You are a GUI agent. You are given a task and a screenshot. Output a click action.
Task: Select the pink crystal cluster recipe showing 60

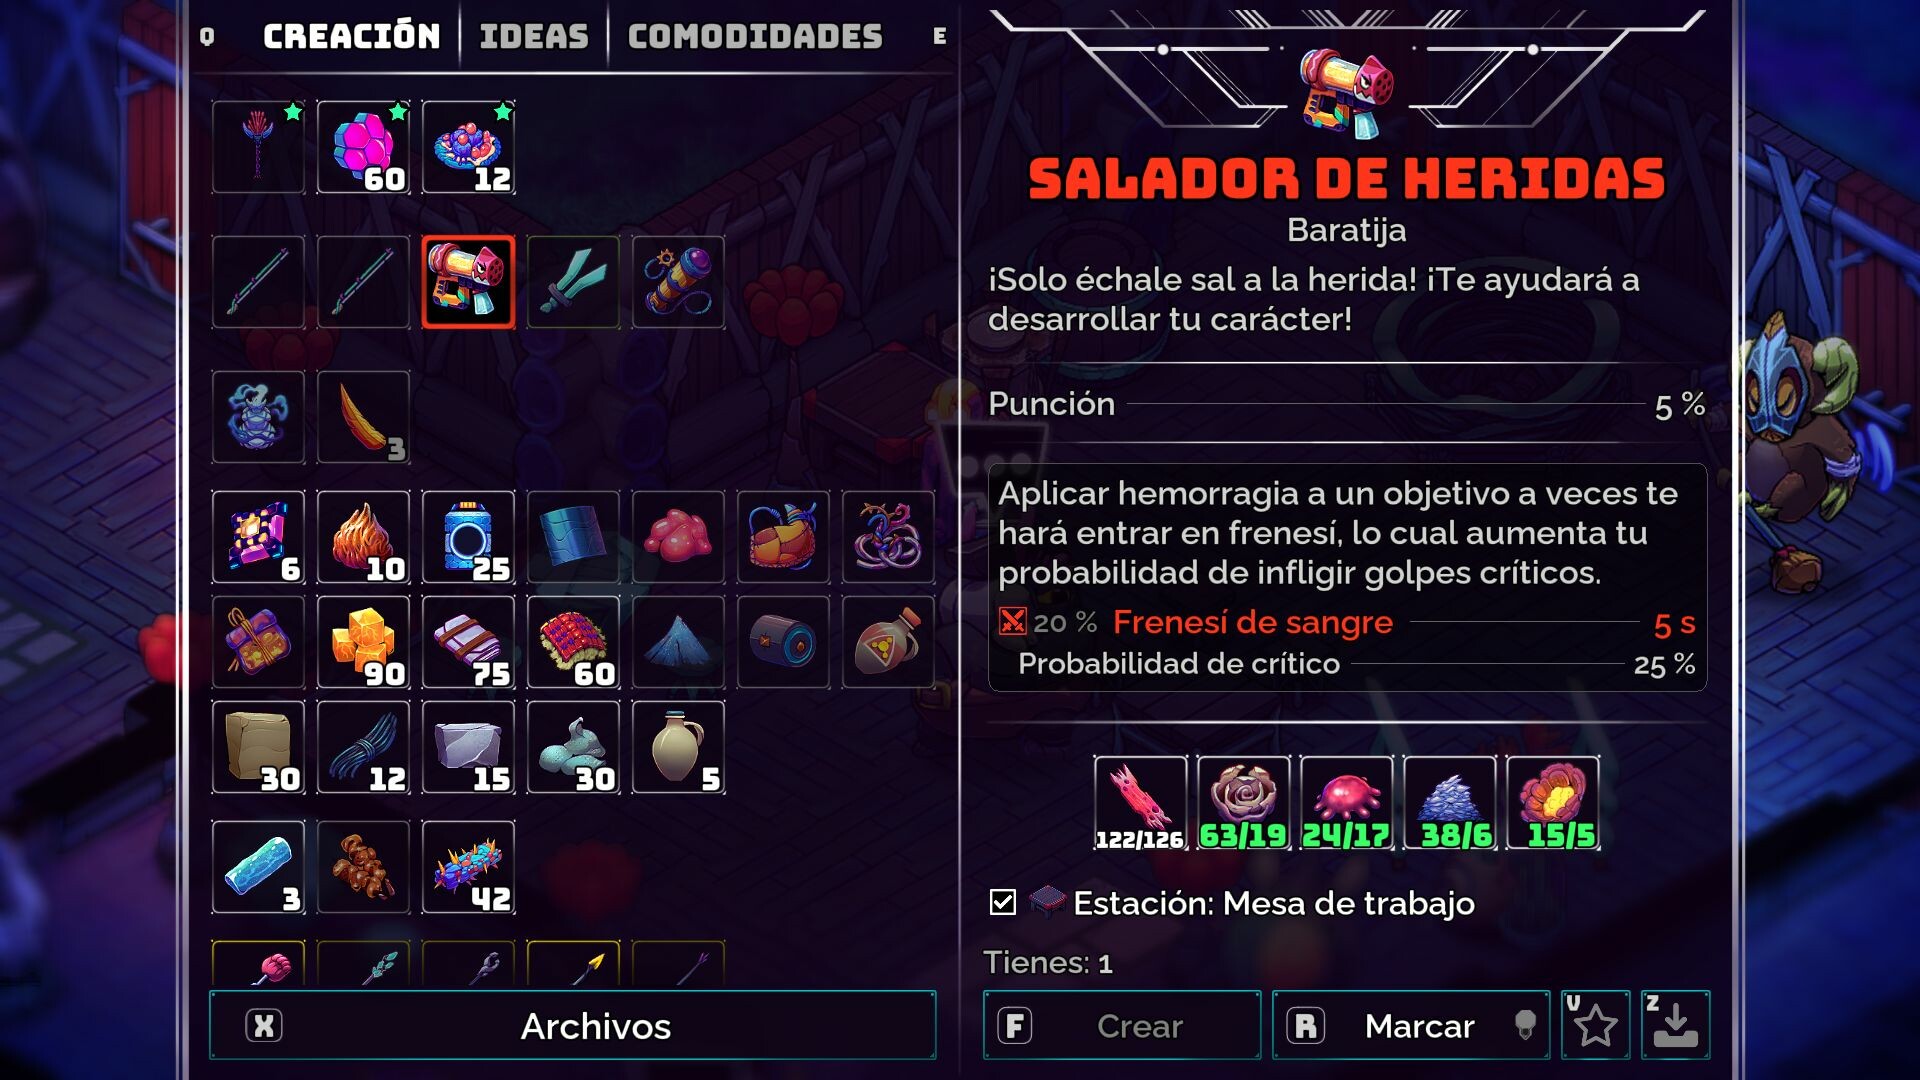363,147
